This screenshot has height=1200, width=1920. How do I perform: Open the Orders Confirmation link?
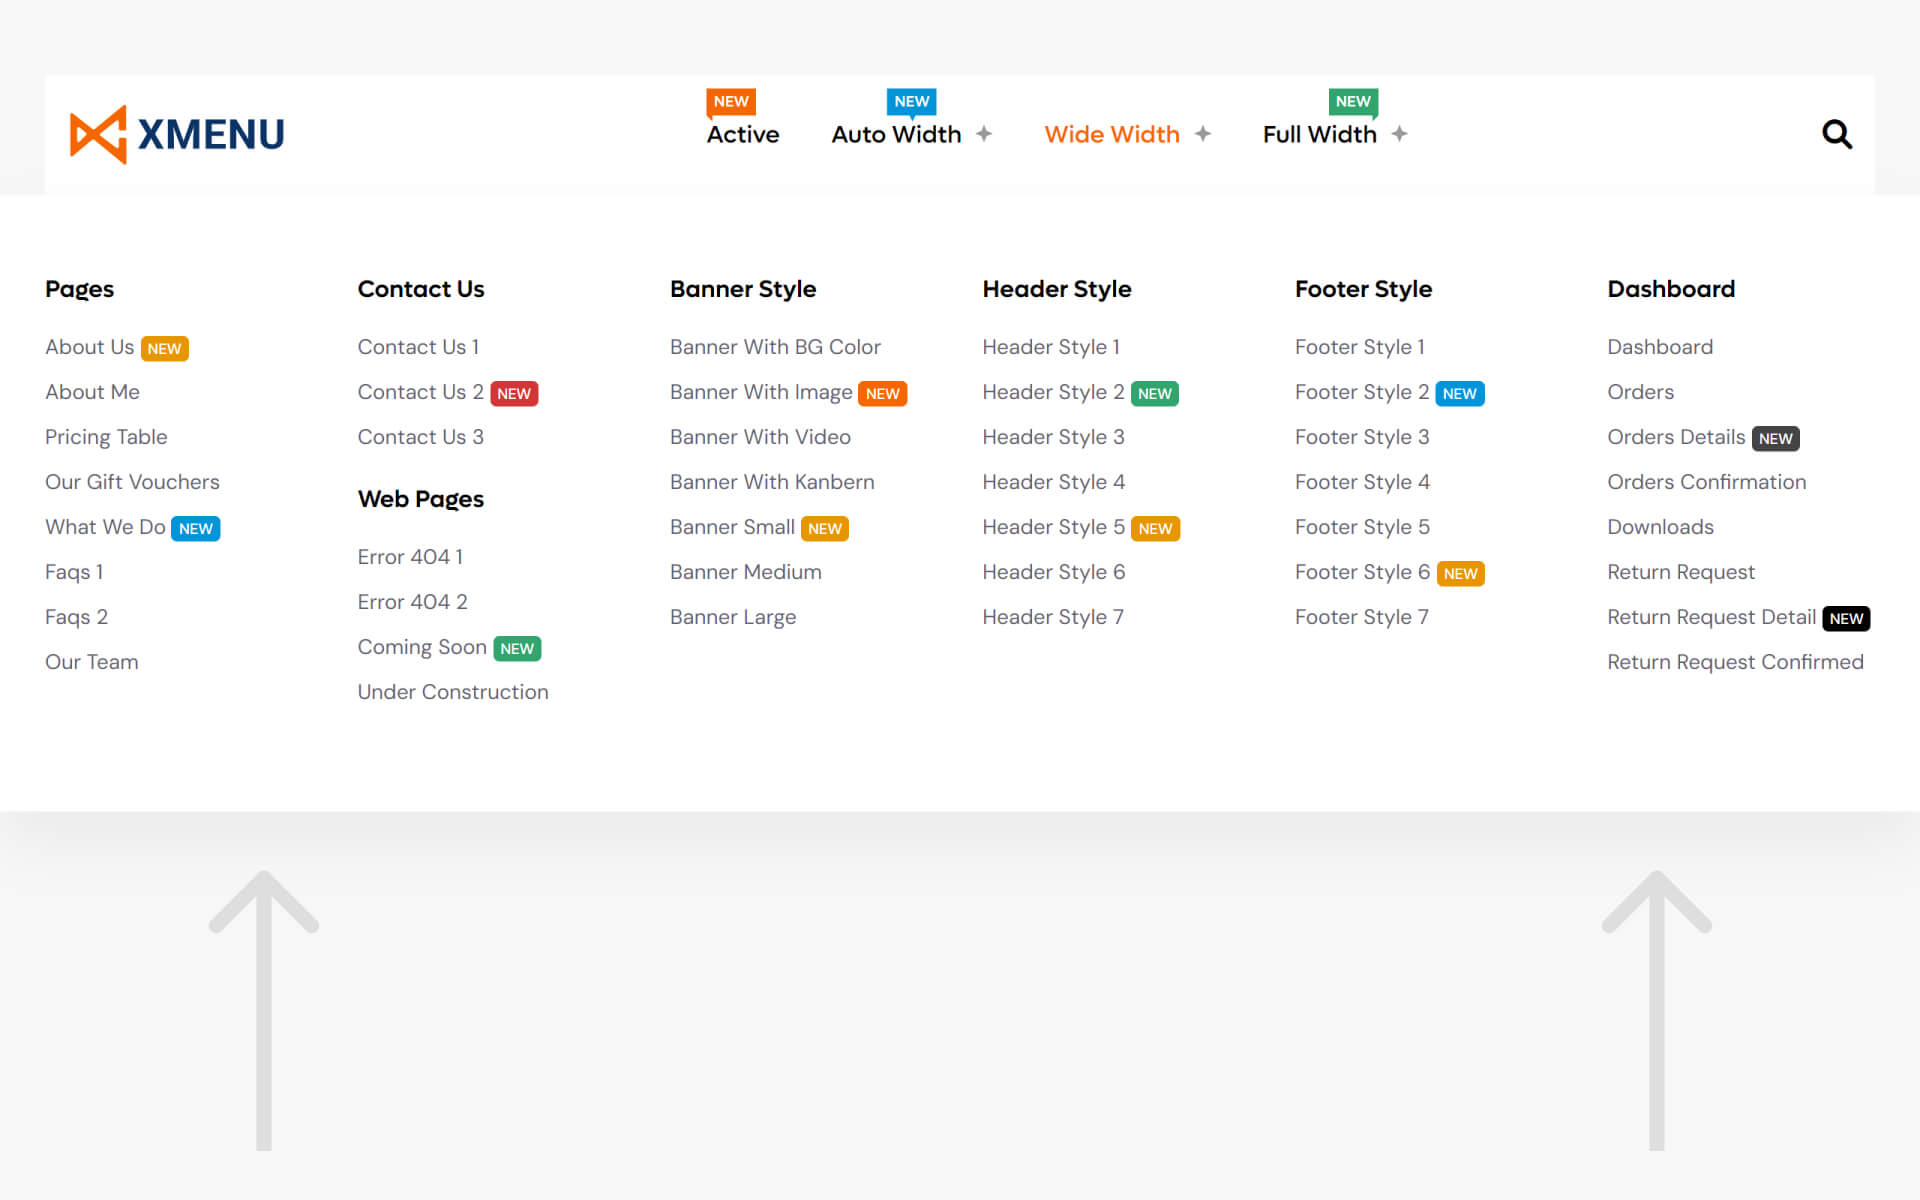[1706, 482]
